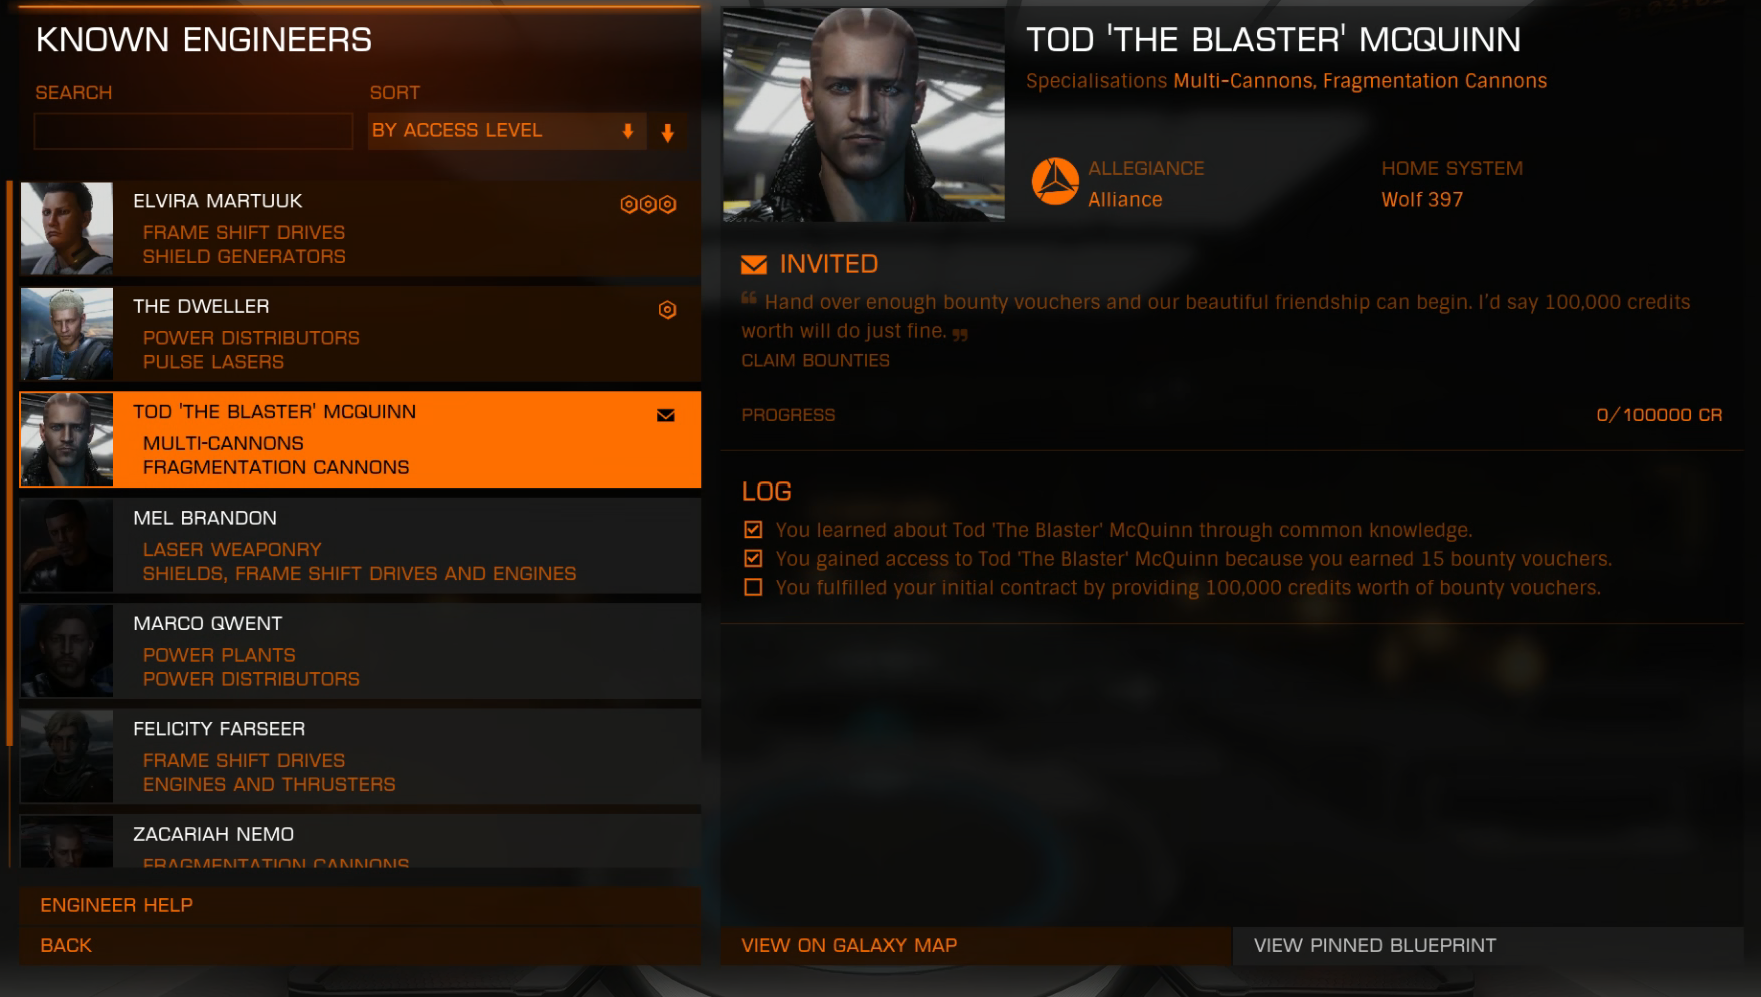
Task: Click VIEW ON GALAXY MAP button
Action: [x=976, y=945]
